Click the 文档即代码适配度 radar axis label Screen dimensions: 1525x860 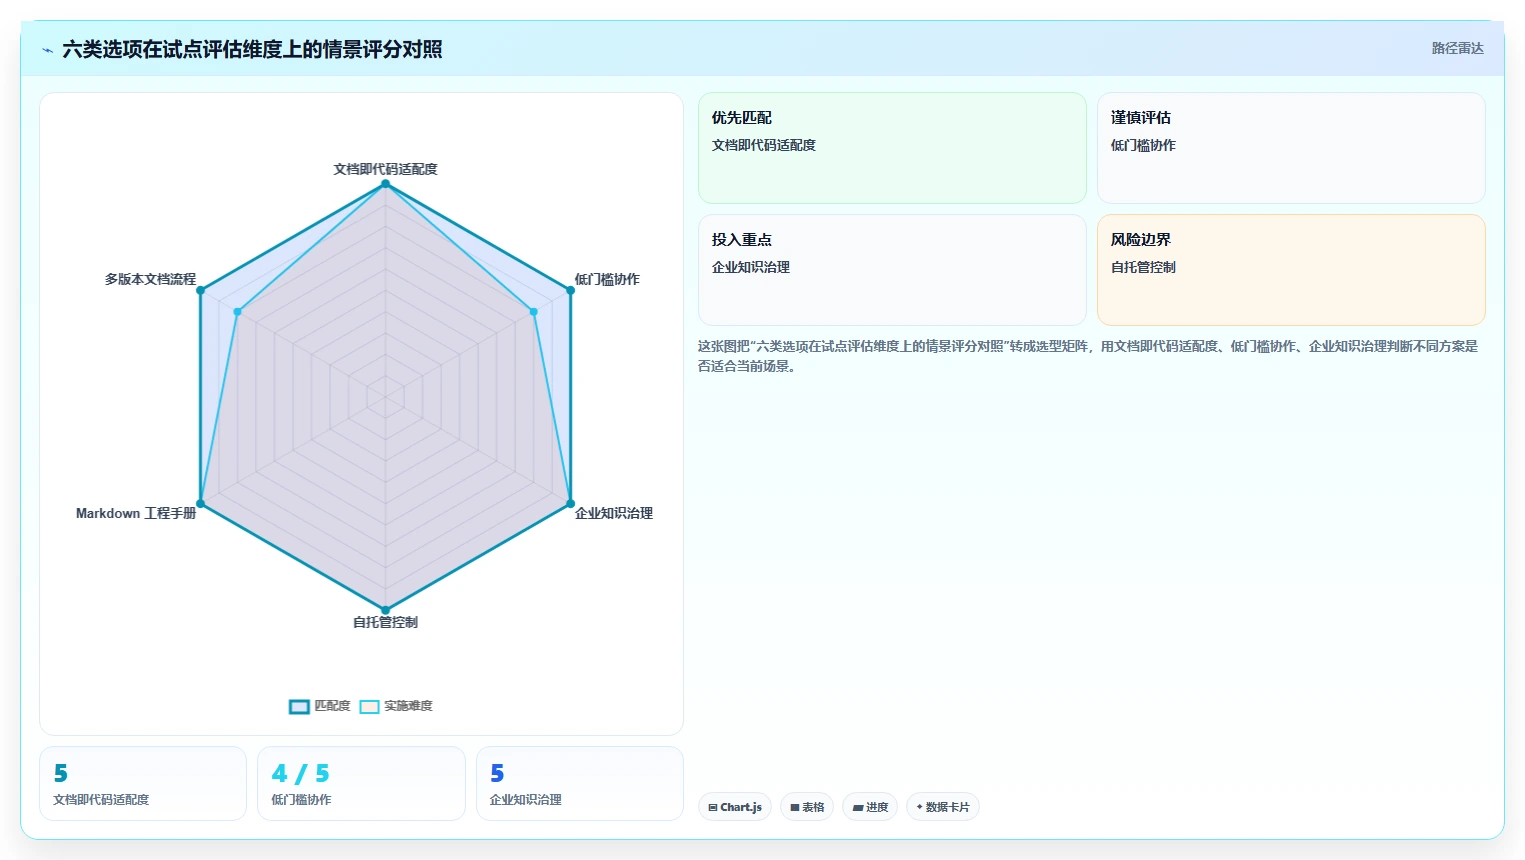385,169
